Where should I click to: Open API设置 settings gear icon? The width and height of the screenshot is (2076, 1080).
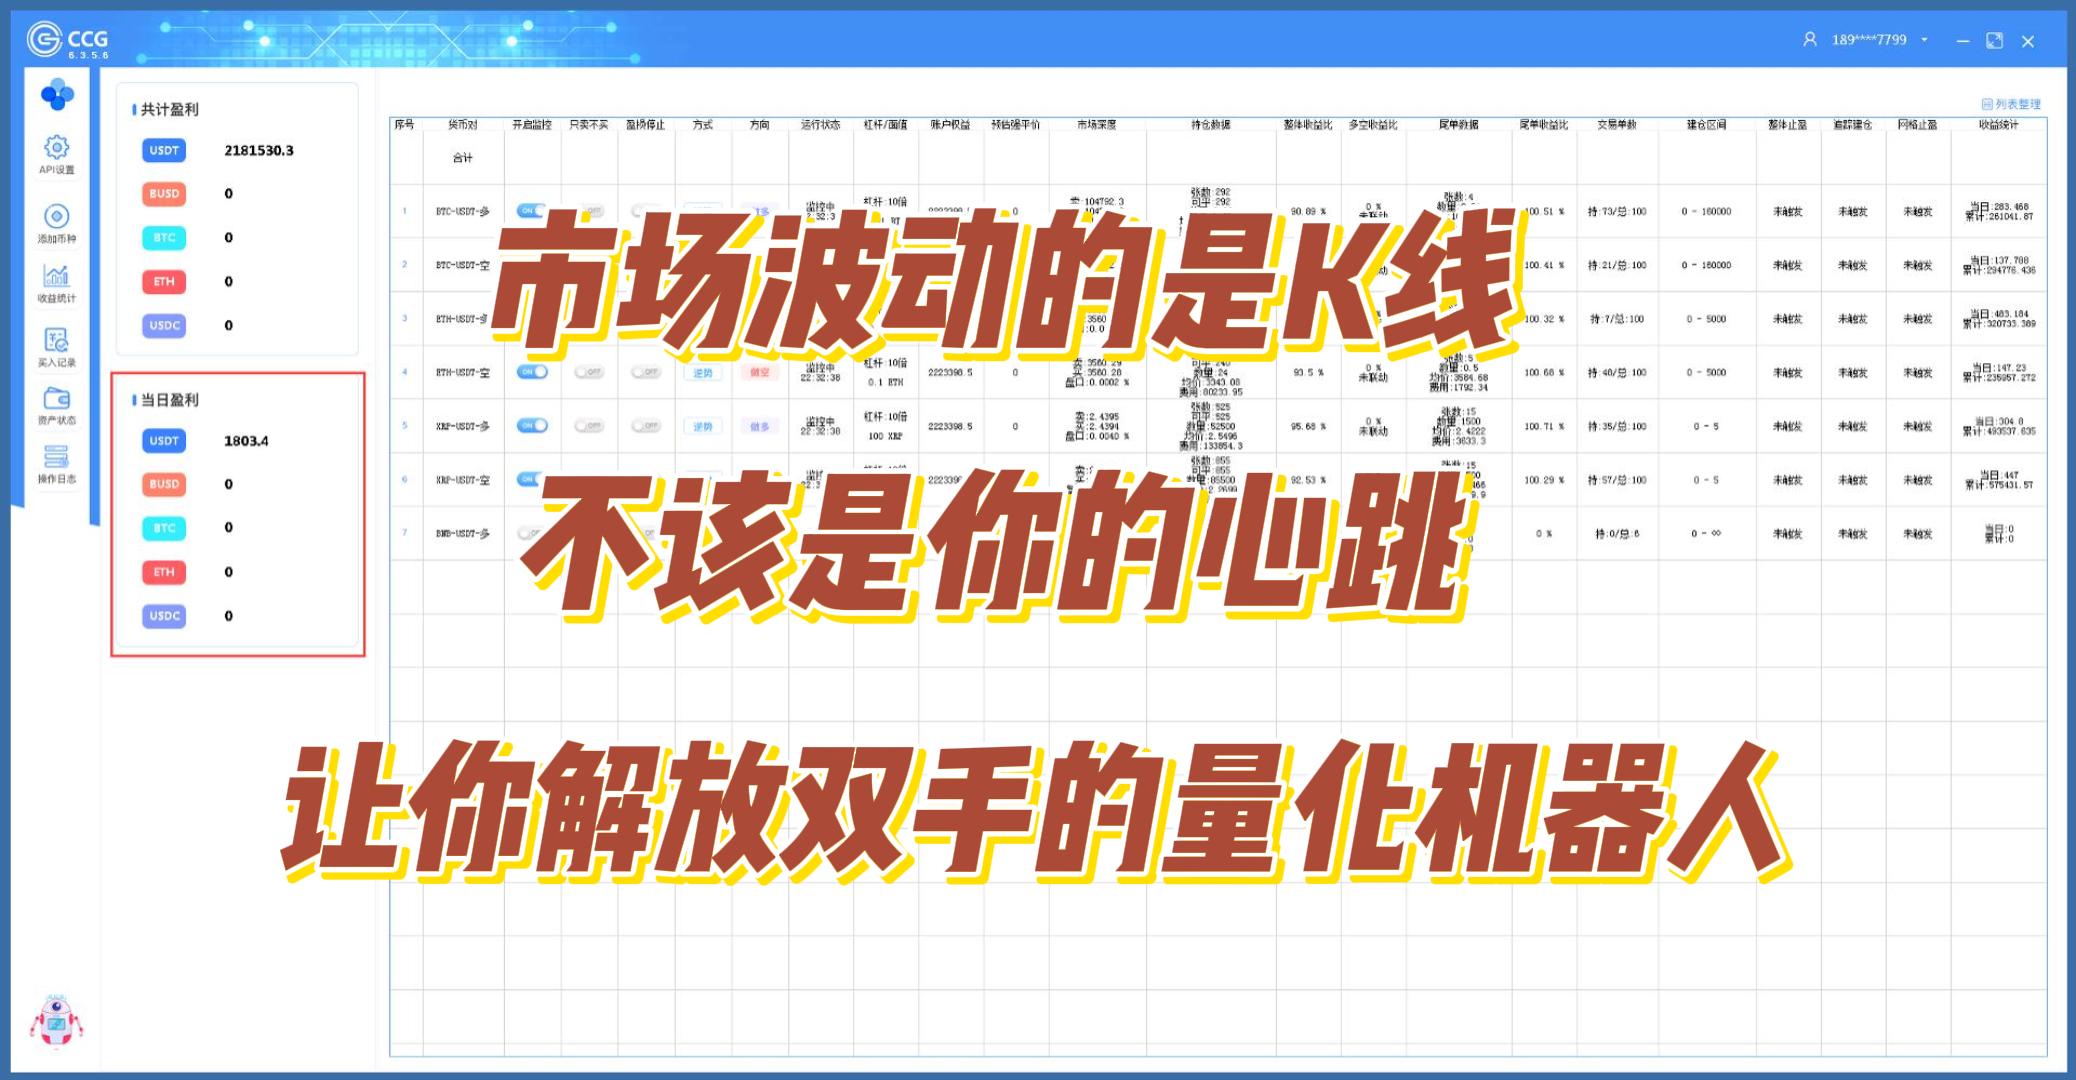point(56,148)
